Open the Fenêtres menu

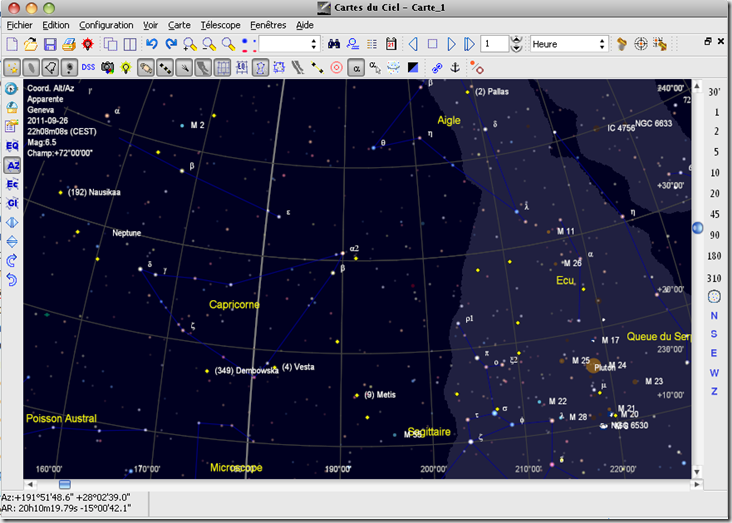(x=268, y=25)
